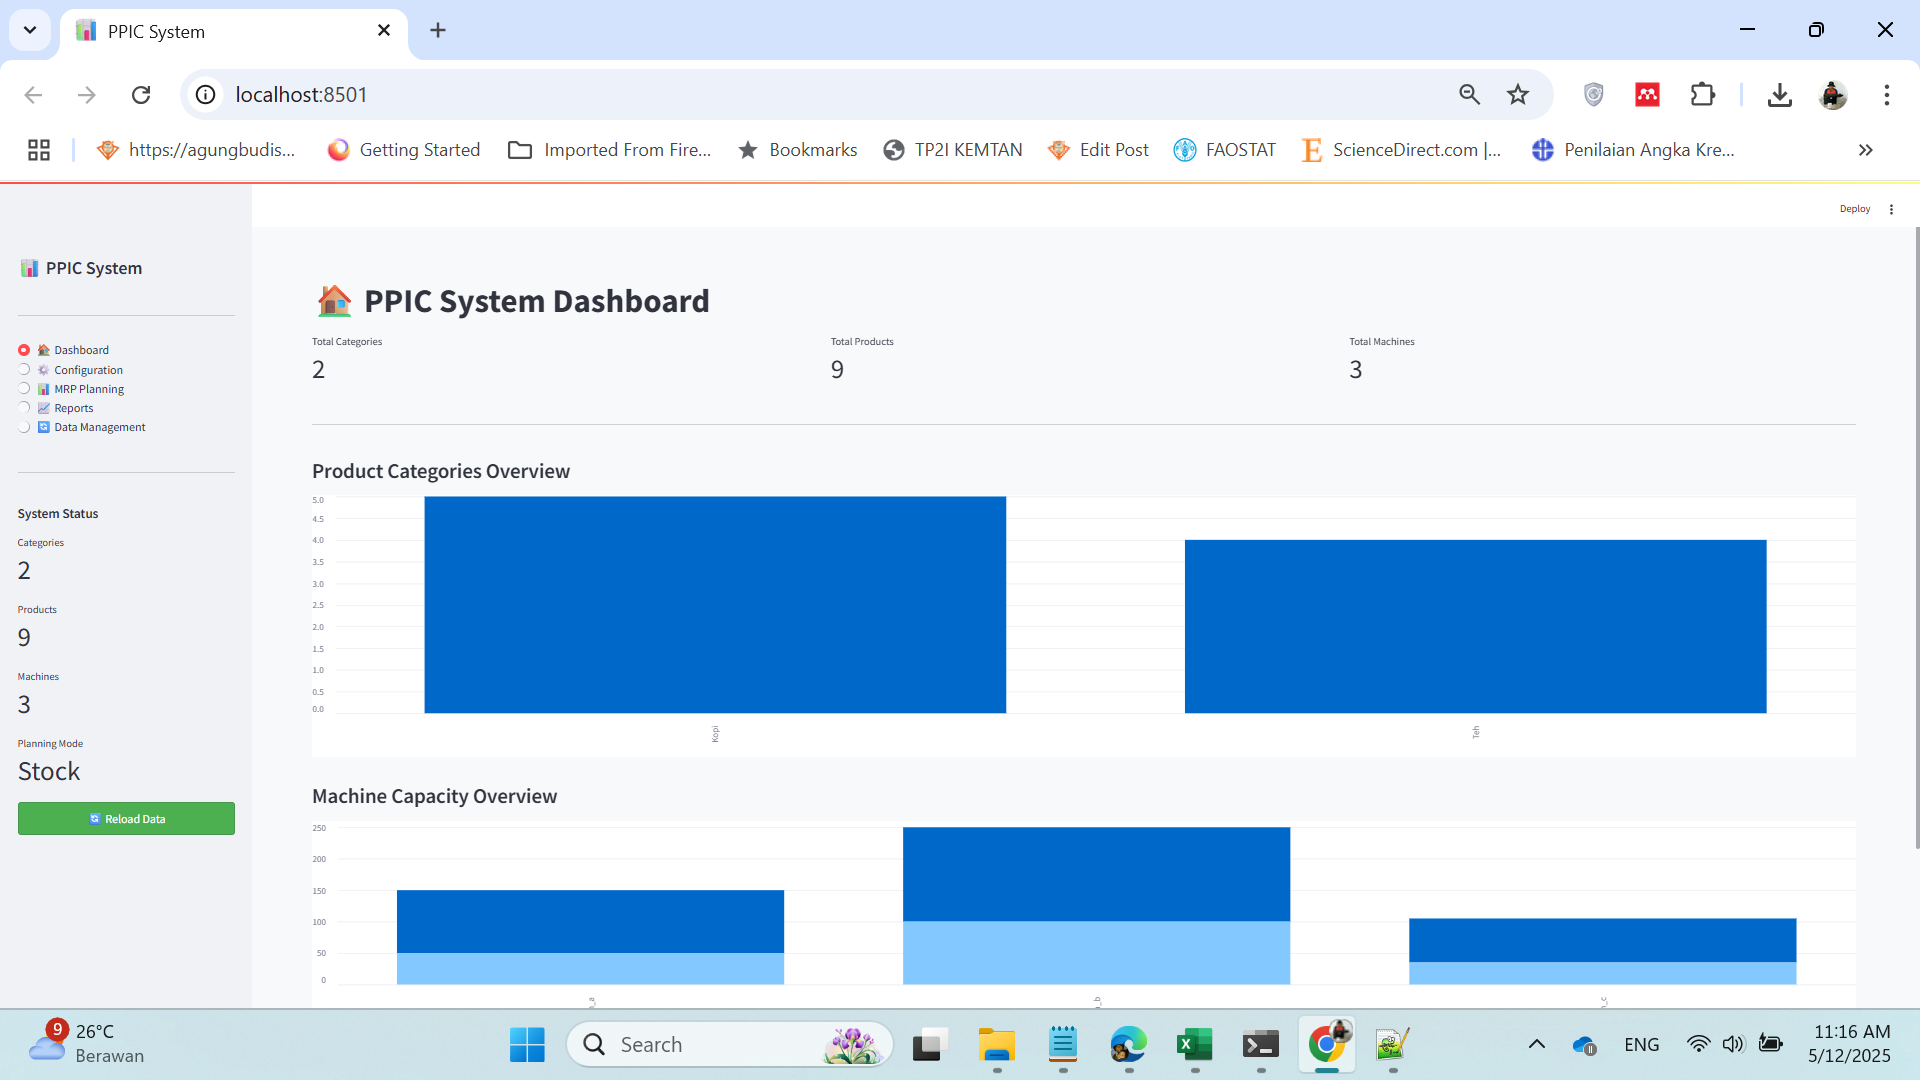The image size is (1920, 1080).
Task: Bookmark this page with the star icon
Action: pyautogui.click(x=1518, y=95)
